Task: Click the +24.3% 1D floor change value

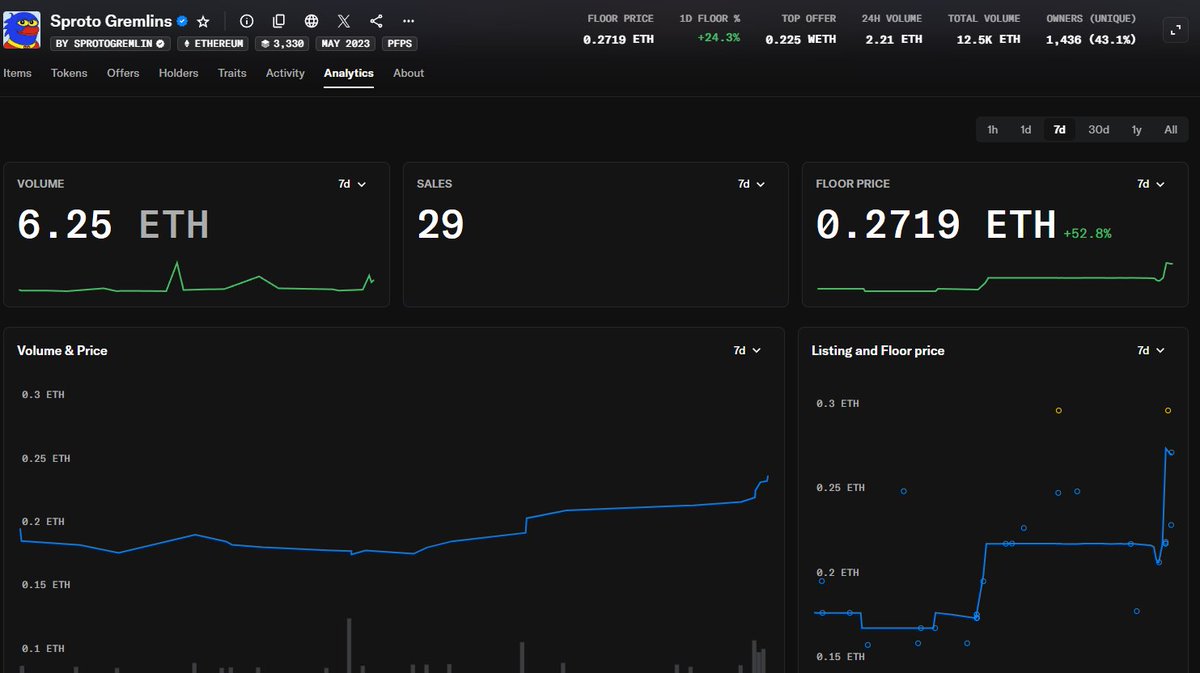Action: tap(719, 38)
